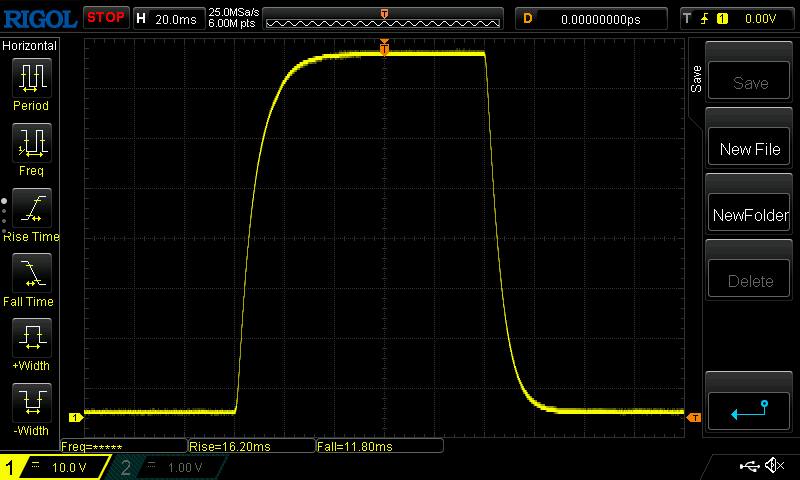Click the Fall=11.80ms measurement readout
Image resolution: width=800 pixels, height=480 pixels.
coord(380,446)
